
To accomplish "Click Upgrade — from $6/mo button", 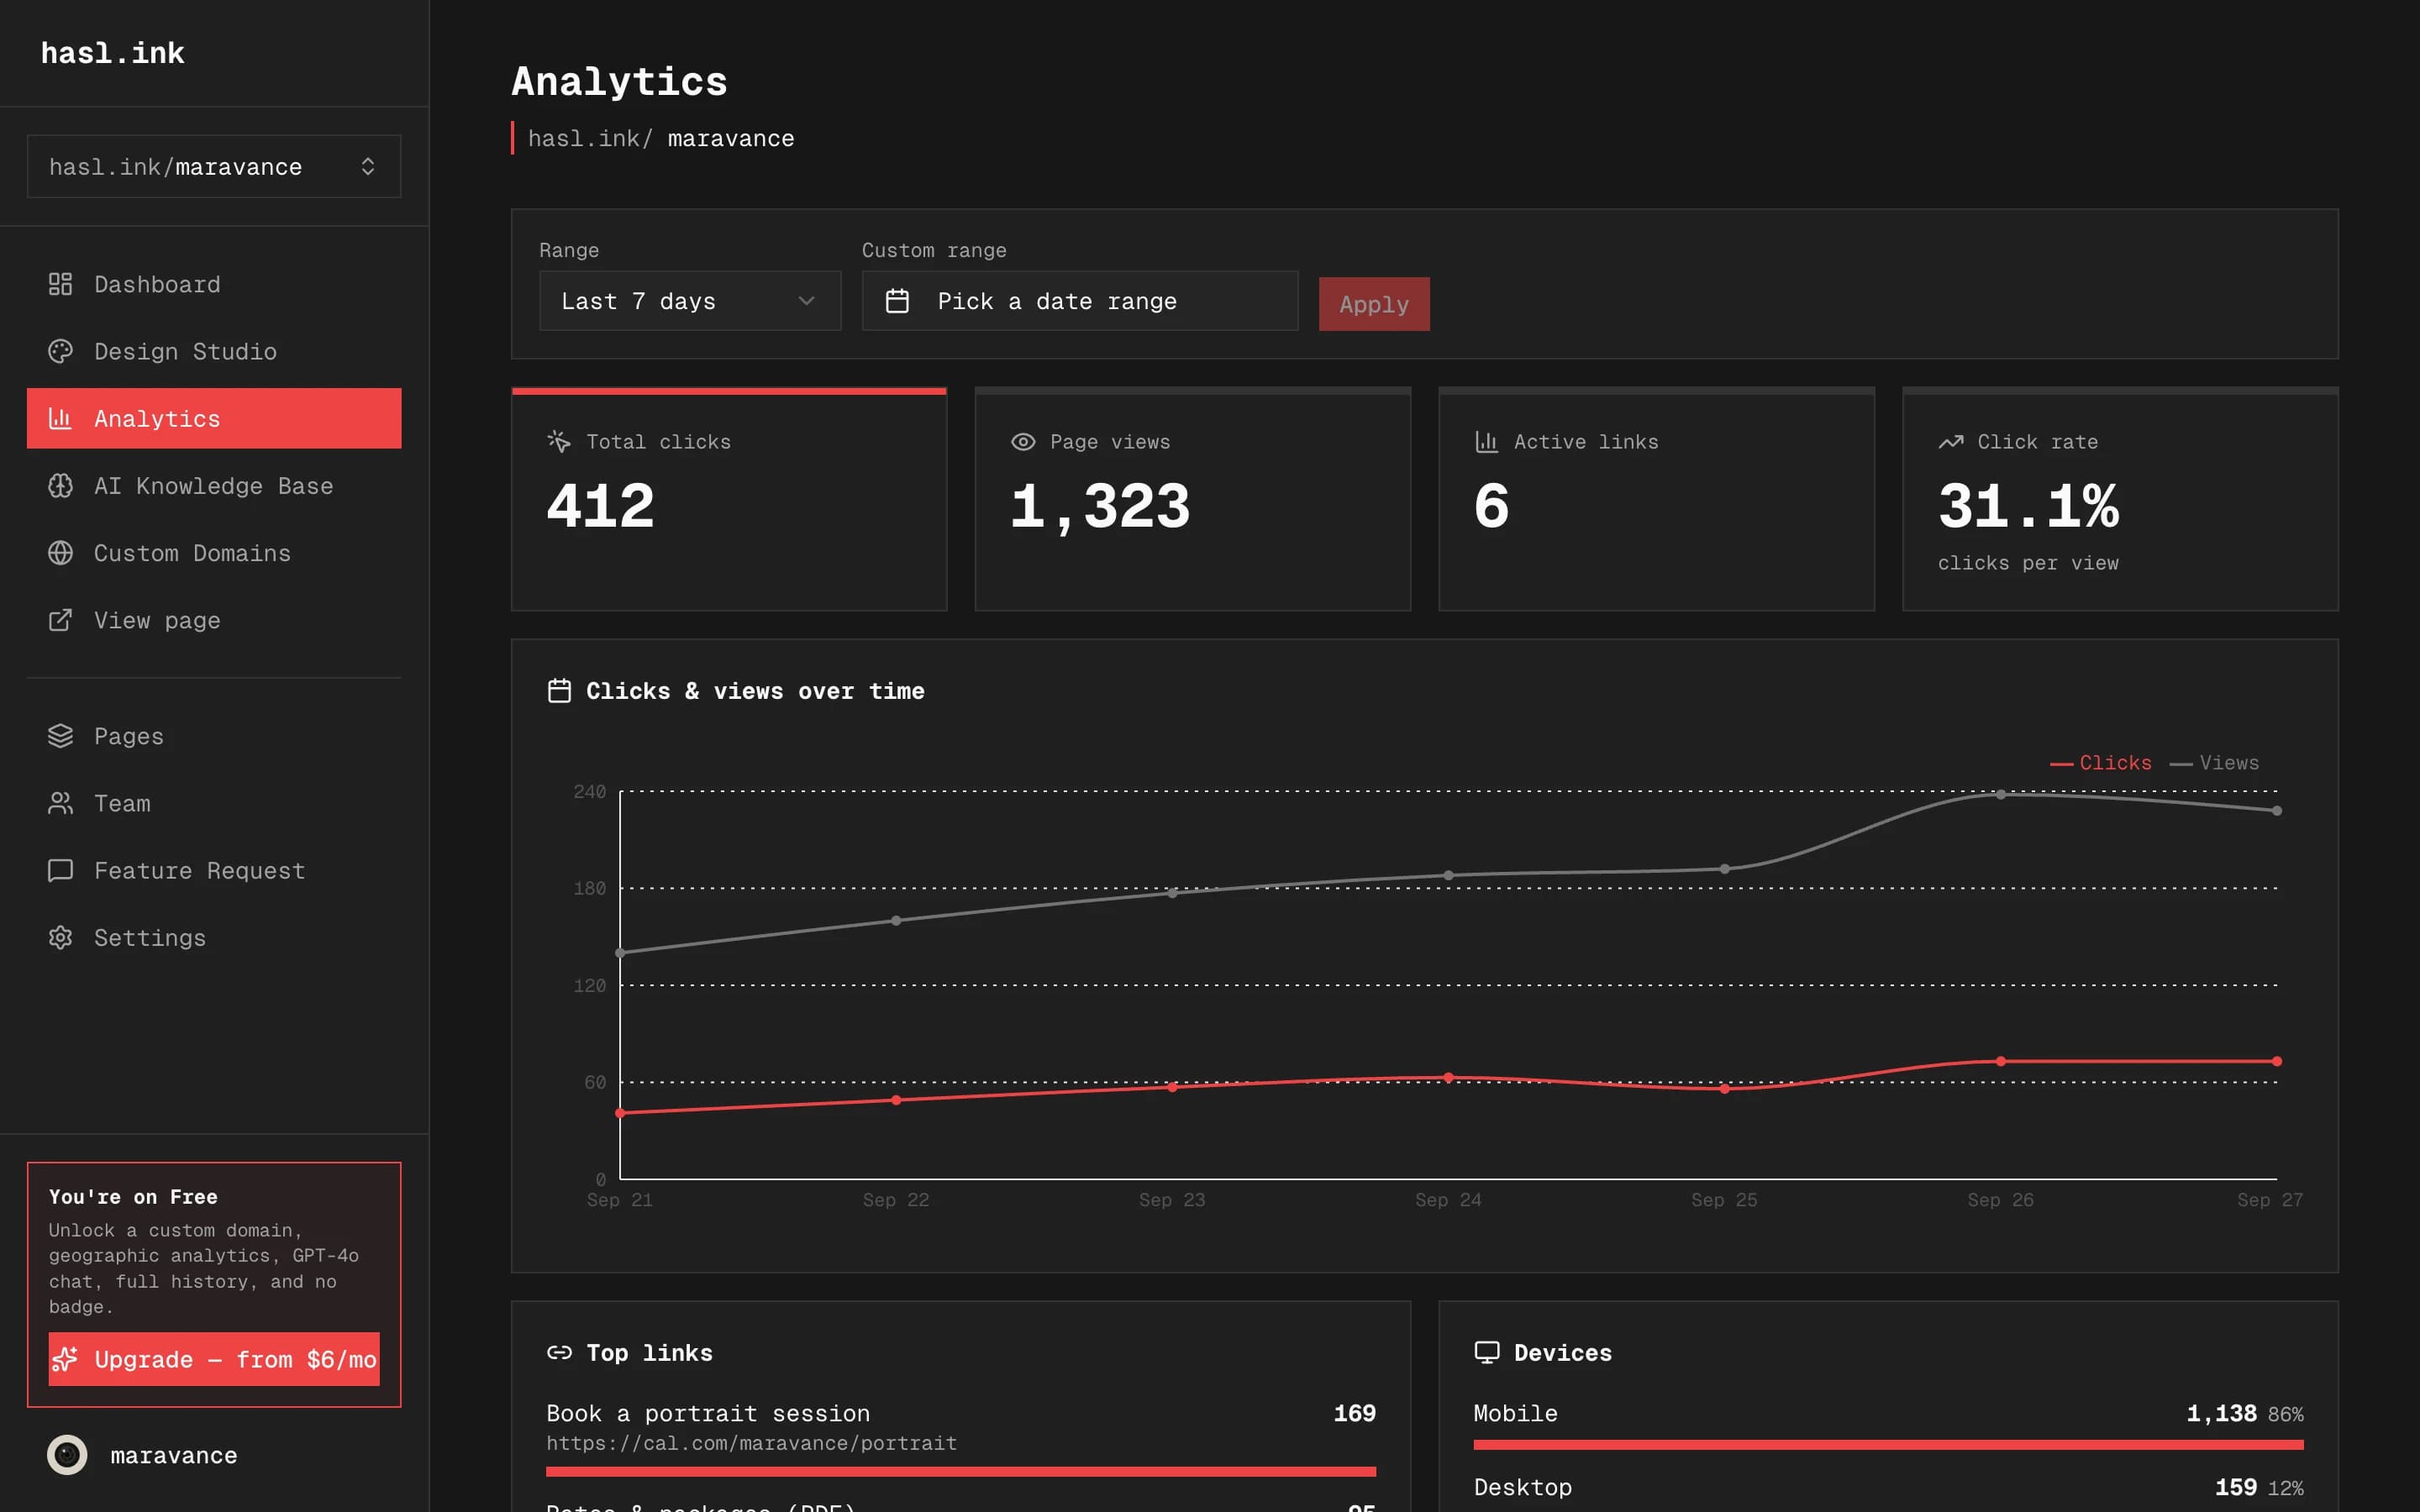I will [x=214, y=1359].
